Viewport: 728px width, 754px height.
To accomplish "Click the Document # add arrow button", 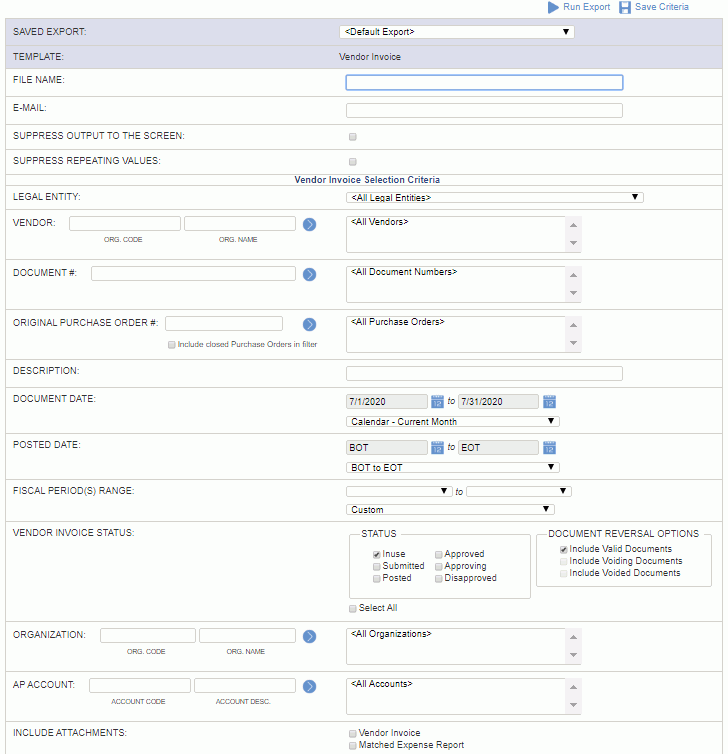I will point(310,275).
